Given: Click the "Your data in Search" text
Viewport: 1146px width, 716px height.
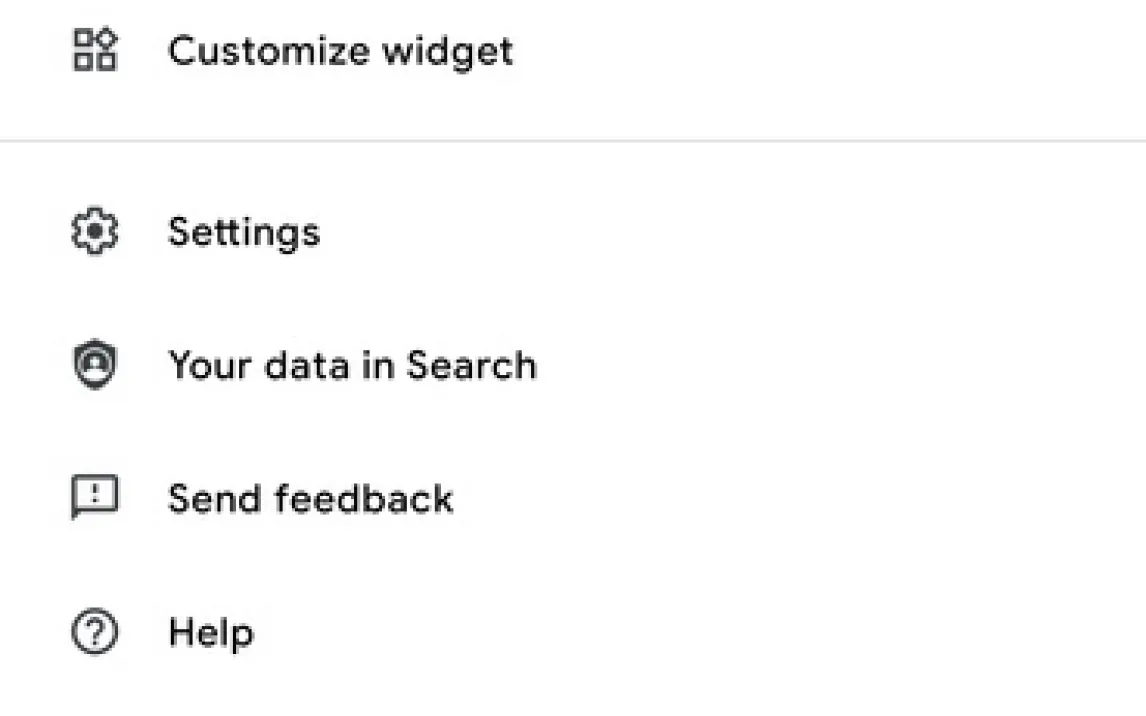Looking at the screenshot, I should (x=352, y=365).
